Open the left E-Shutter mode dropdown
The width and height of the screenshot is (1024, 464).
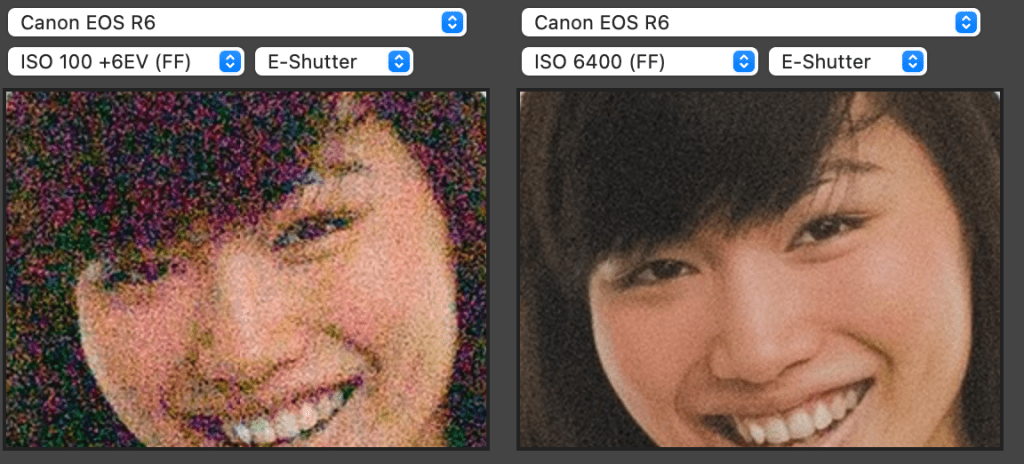click(x=320, y=62)
